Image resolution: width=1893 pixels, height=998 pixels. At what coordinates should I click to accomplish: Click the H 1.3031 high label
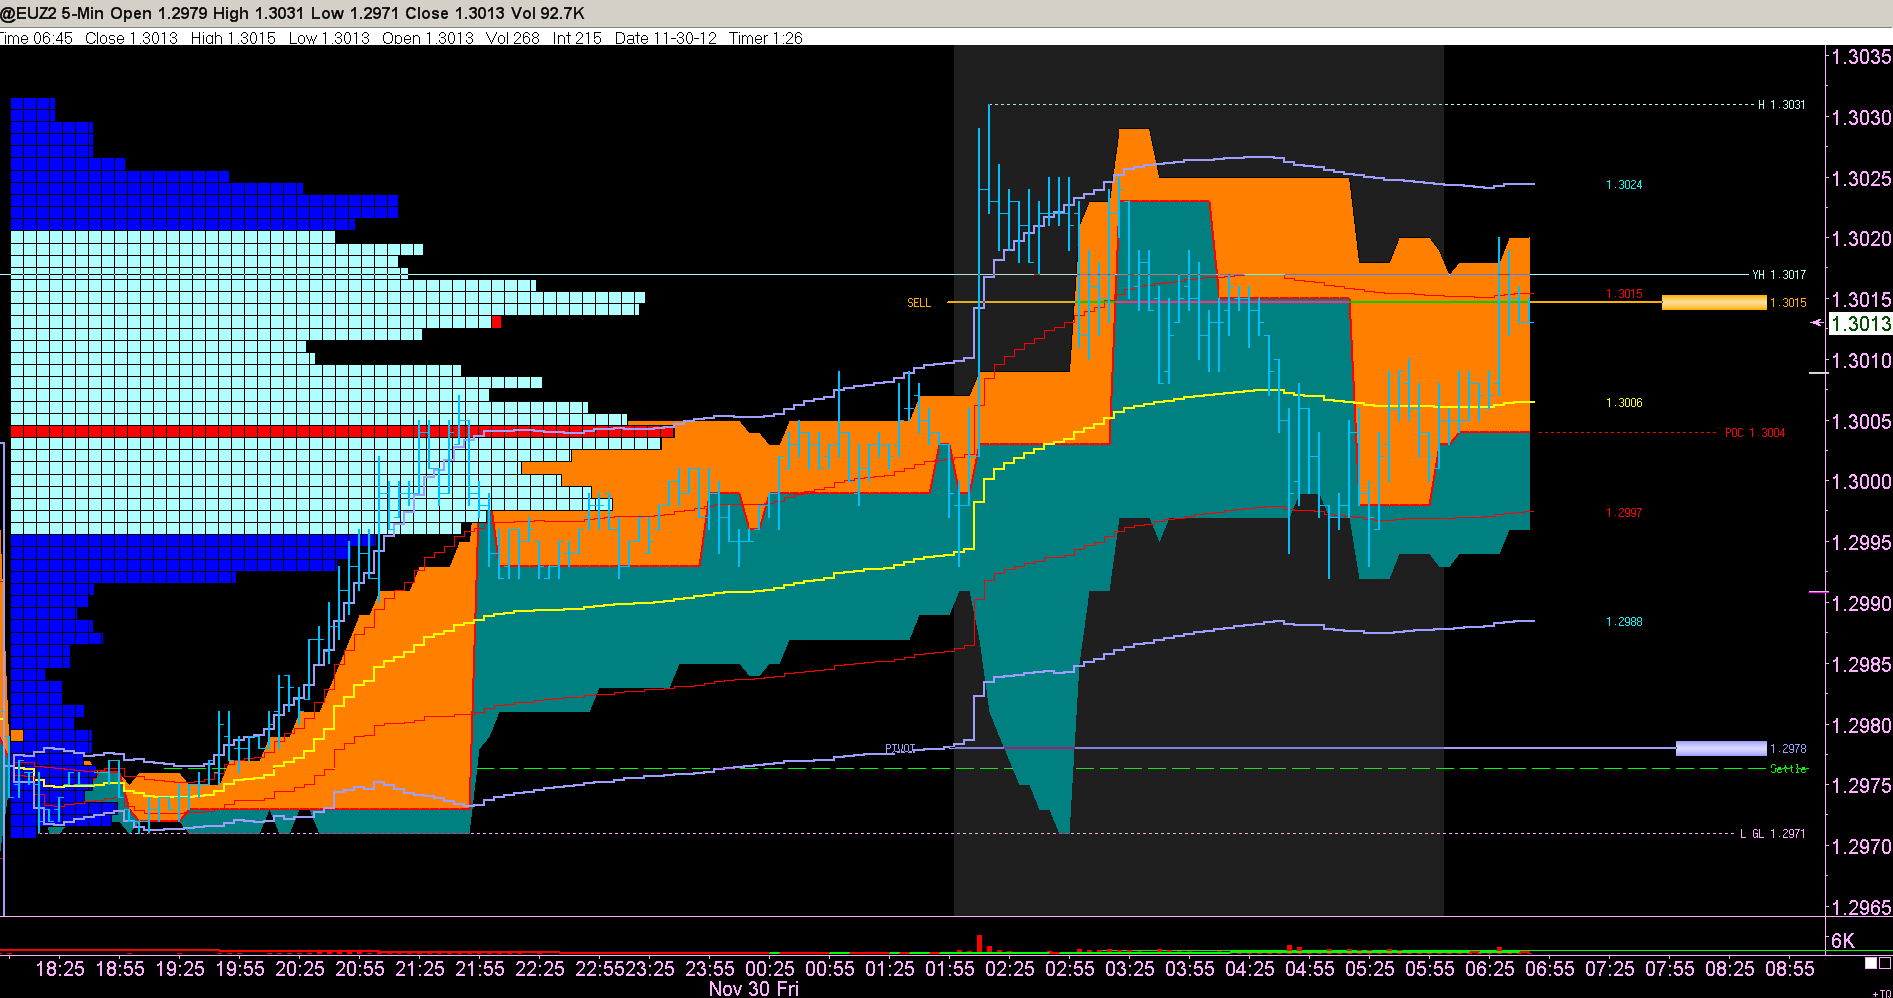(x=1782, y=105)
